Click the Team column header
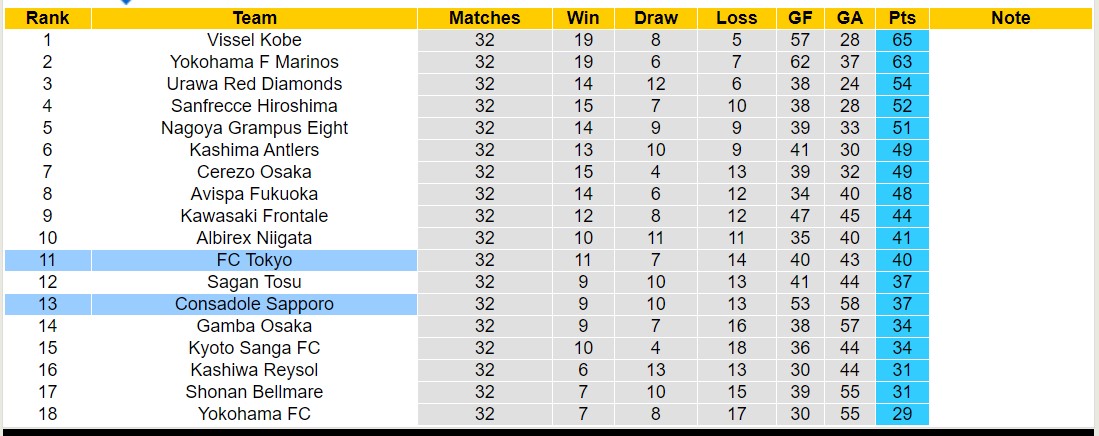The height and width of the screenshot is (436, 1099). 254,18
